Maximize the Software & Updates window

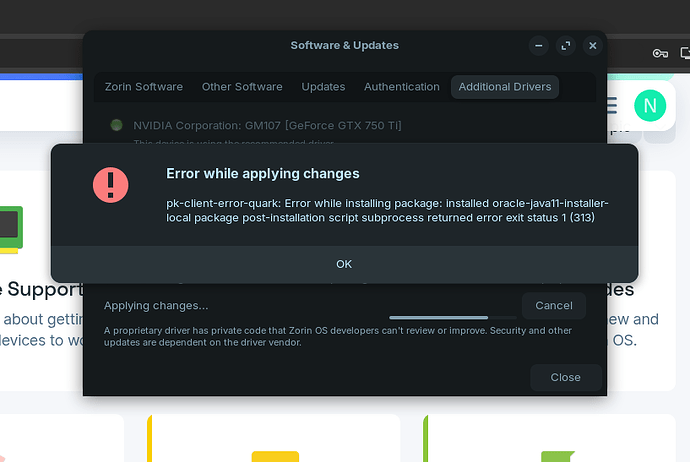click(566, 45)
